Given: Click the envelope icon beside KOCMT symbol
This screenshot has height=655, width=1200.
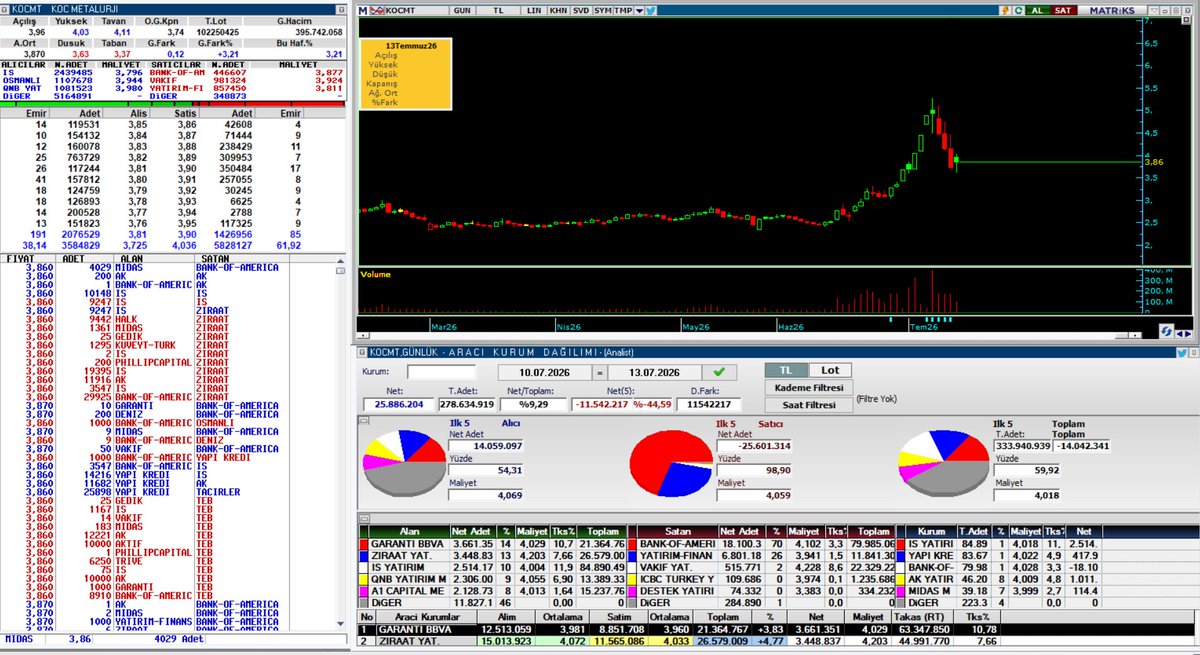Looking at the screenshot, I should (376, 10).
